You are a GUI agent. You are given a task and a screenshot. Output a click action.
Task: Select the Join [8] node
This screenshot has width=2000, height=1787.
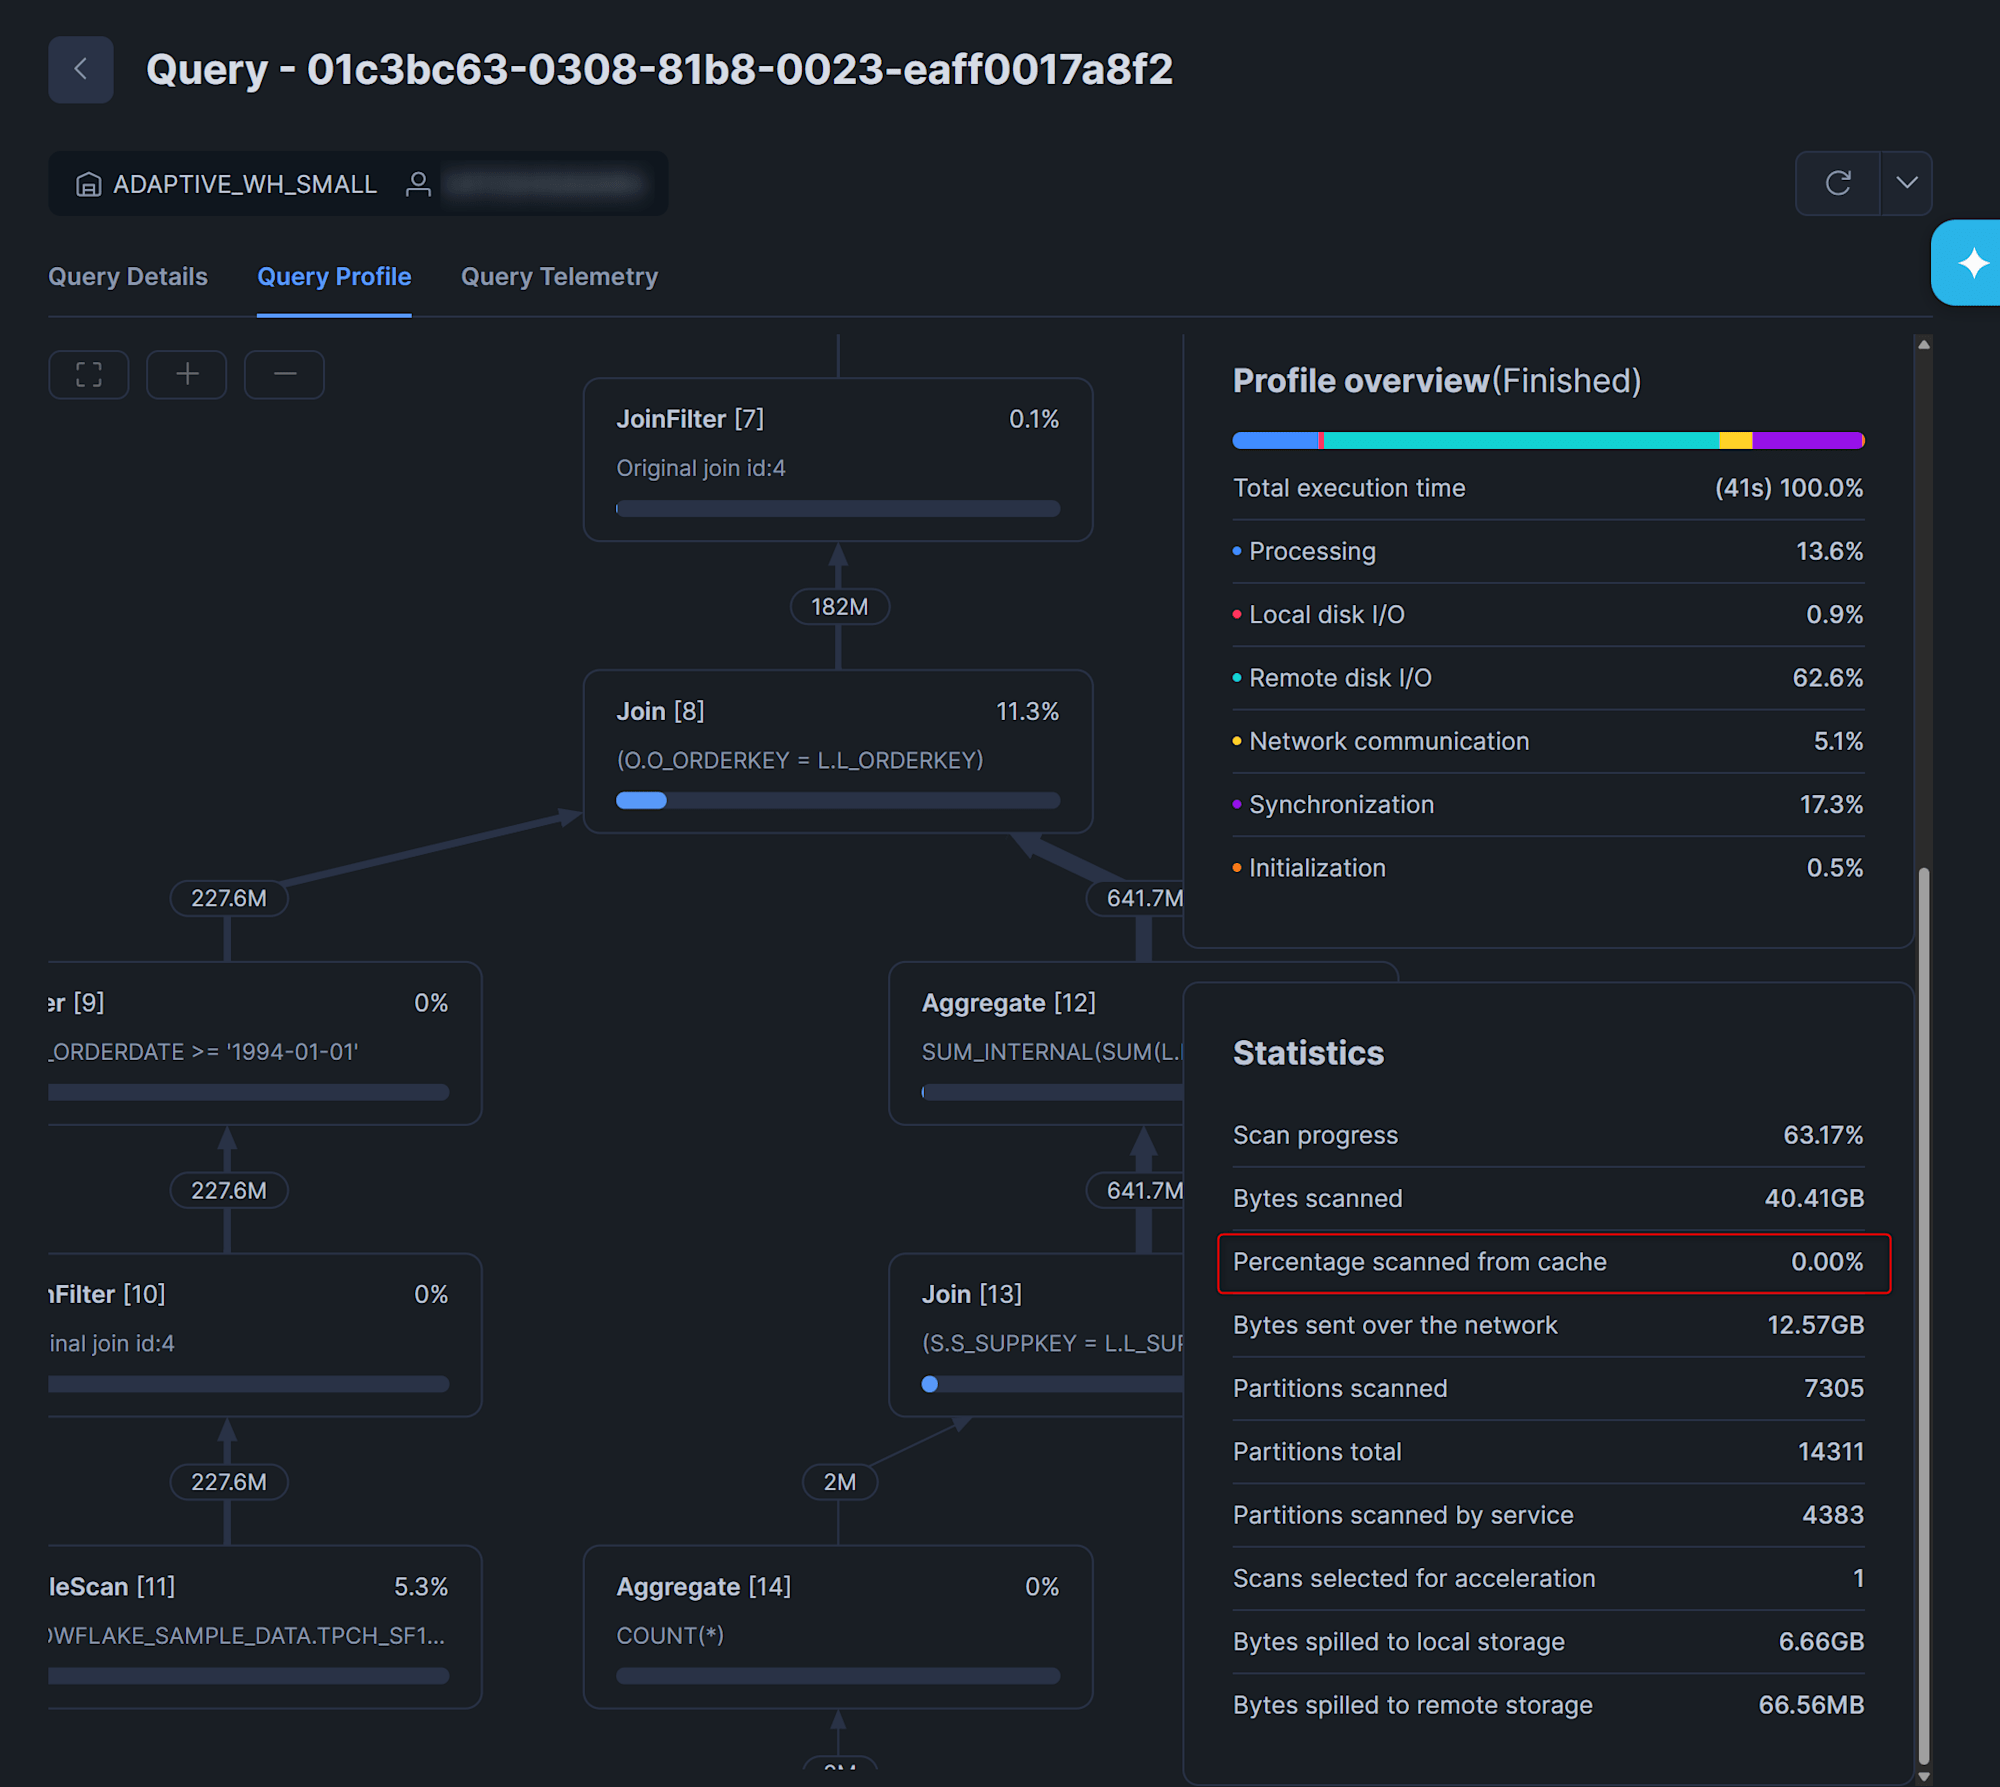pos(837,751)
